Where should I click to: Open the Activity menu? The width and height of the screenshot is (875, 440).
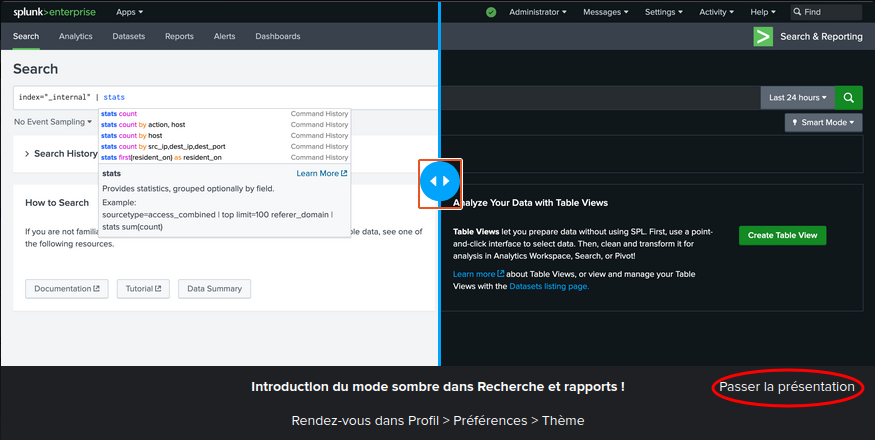pyautogui.click(x=717, y=12)
